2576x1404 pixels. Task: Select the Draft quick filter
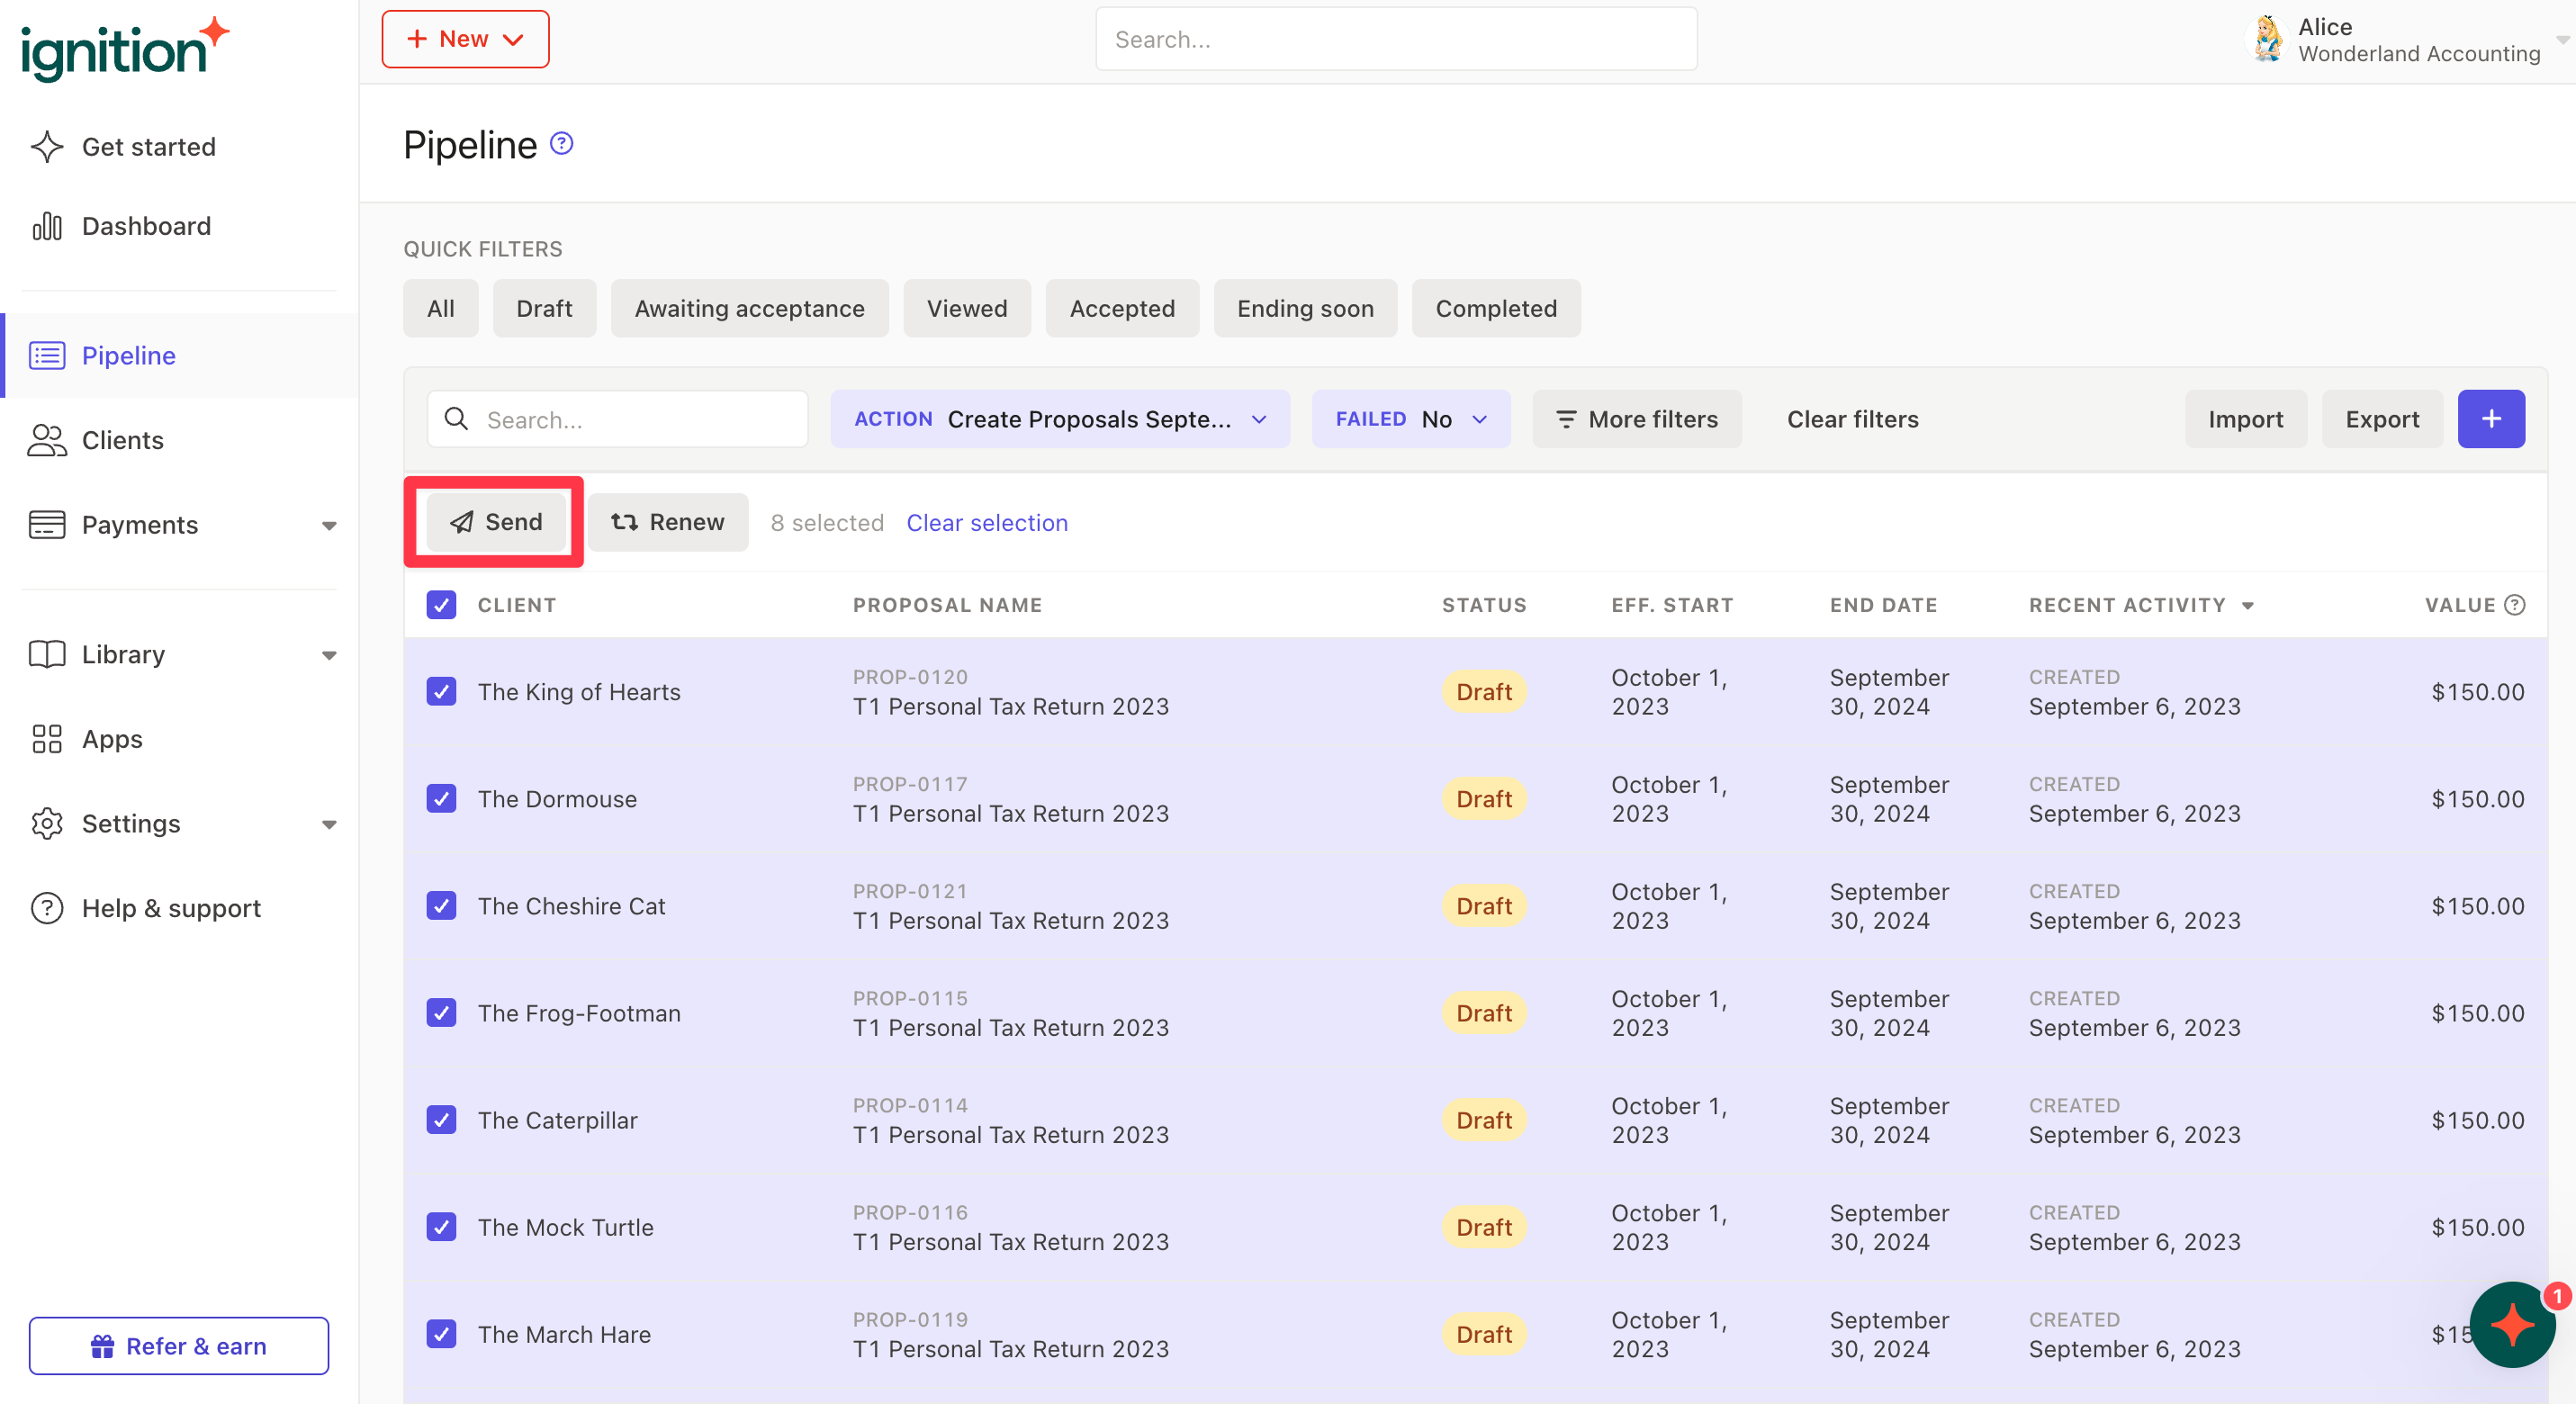pyautogui.click(x=544, y=308)
